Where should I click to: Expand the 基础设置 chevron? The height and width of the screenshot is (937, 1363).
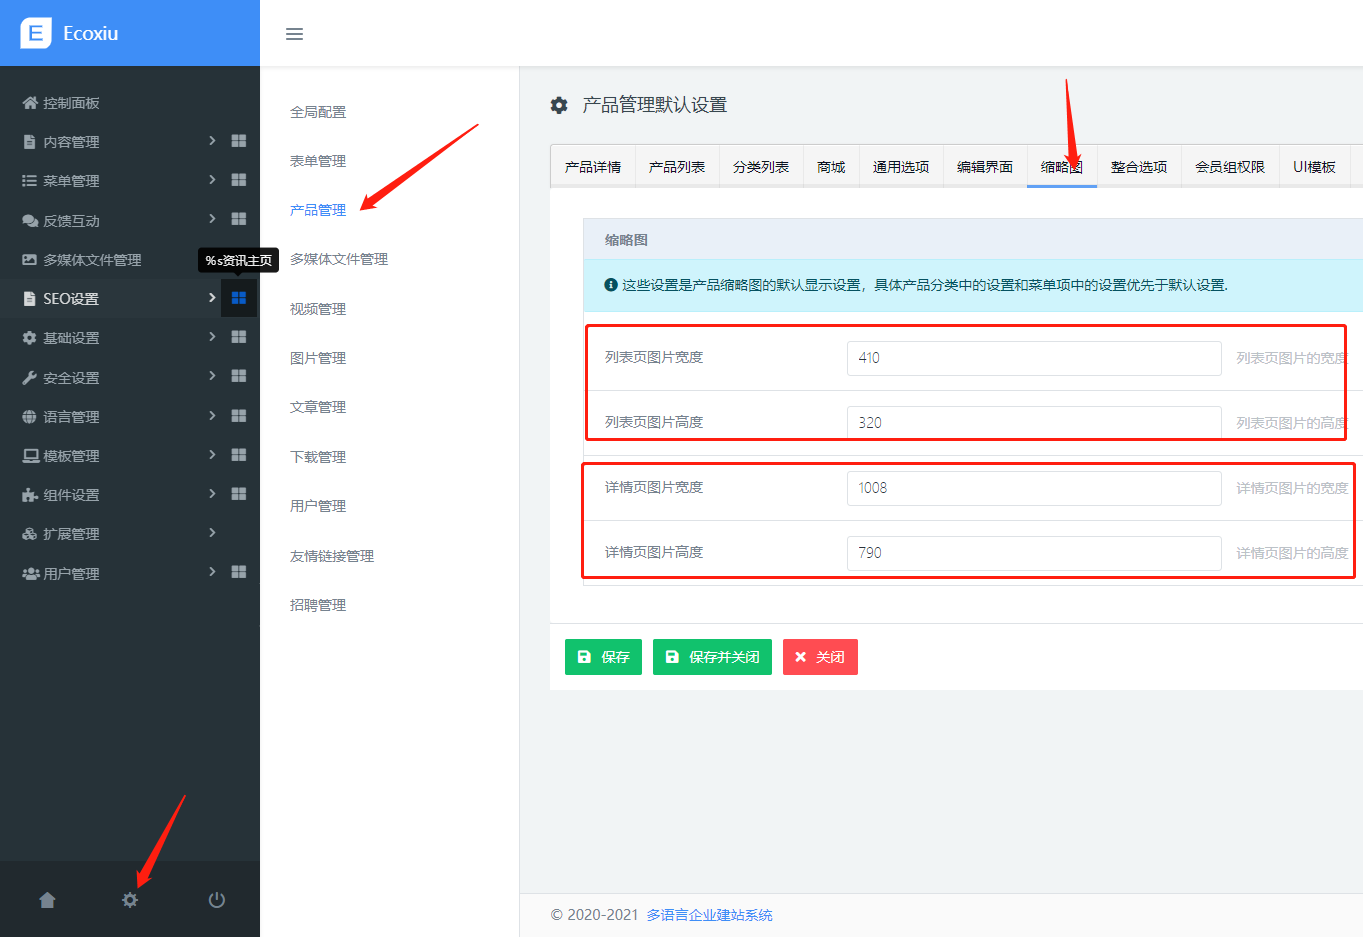coord(212,337)
